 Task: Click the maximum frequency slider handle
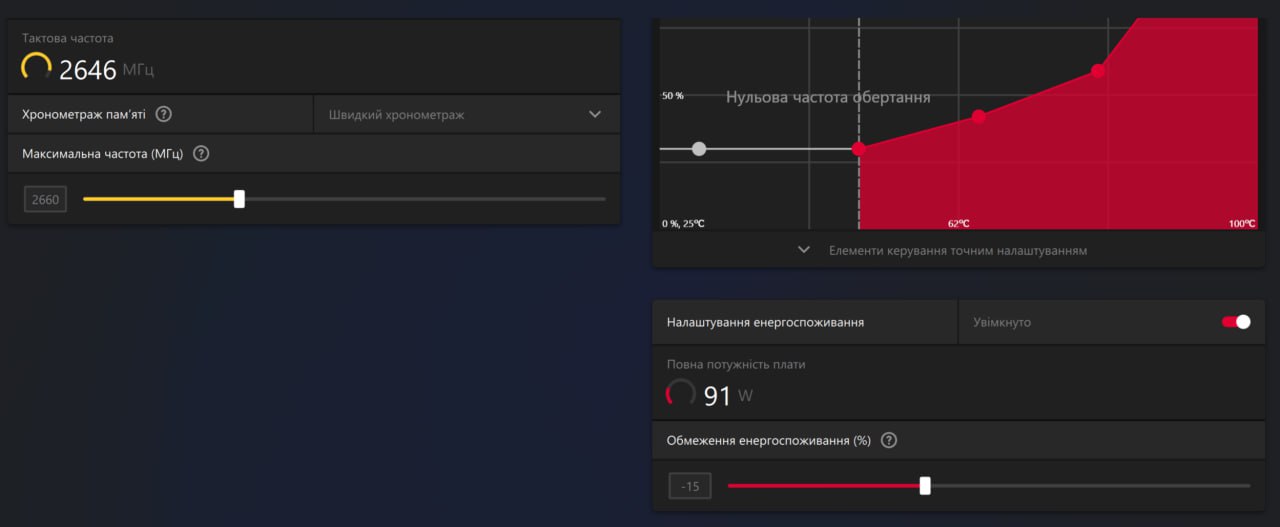pyautogui.click(x=239, y=199)
